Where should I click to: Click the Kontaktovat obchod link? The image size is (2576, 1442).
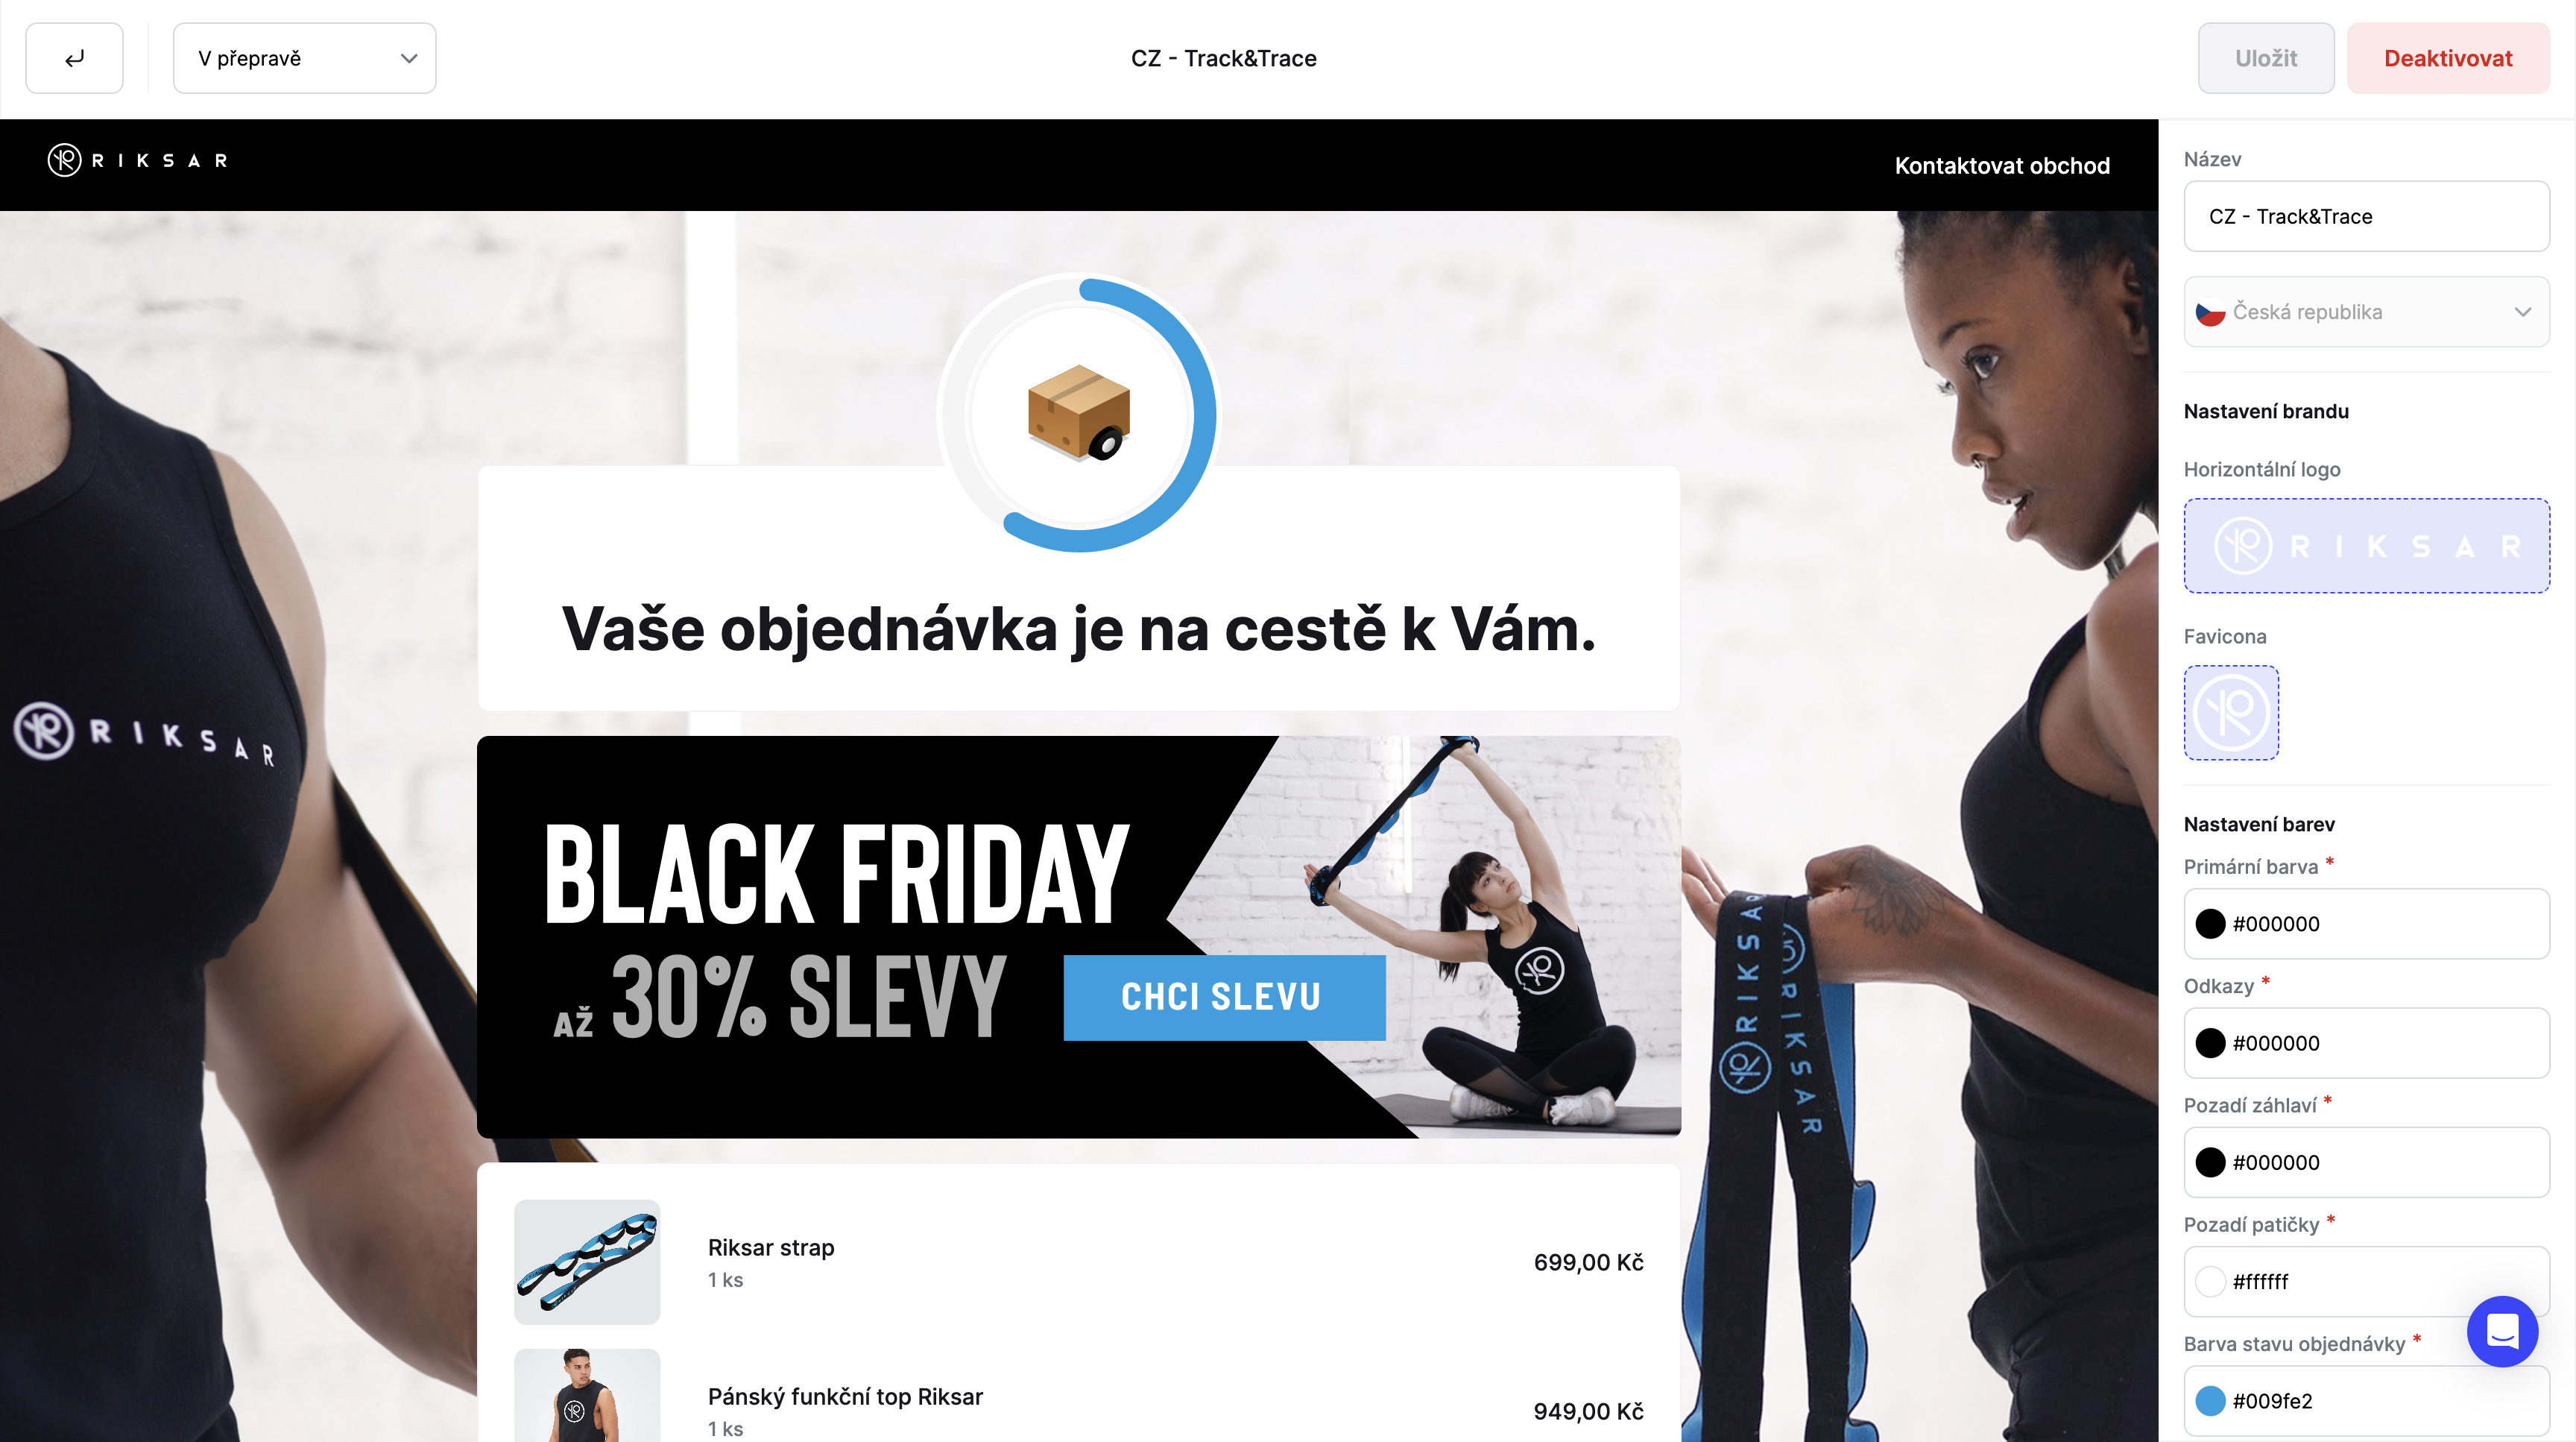2002,165
